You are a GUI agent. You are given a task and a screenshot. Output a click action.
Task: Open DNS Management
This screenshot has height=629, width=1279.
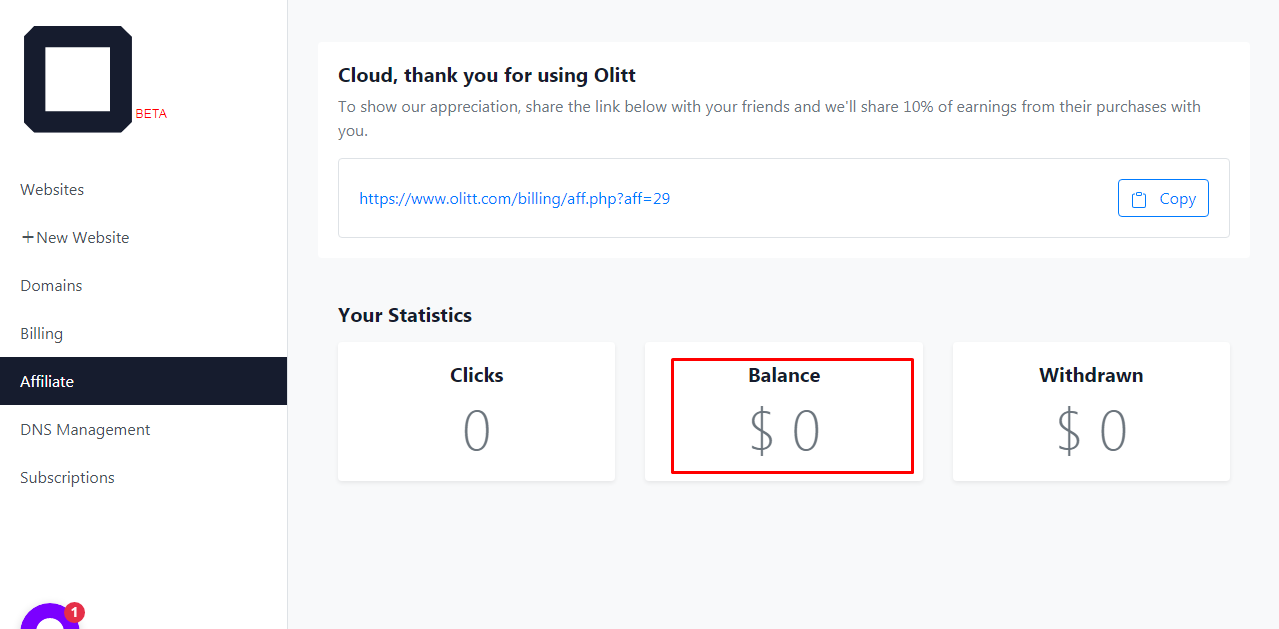click(85, 429)
